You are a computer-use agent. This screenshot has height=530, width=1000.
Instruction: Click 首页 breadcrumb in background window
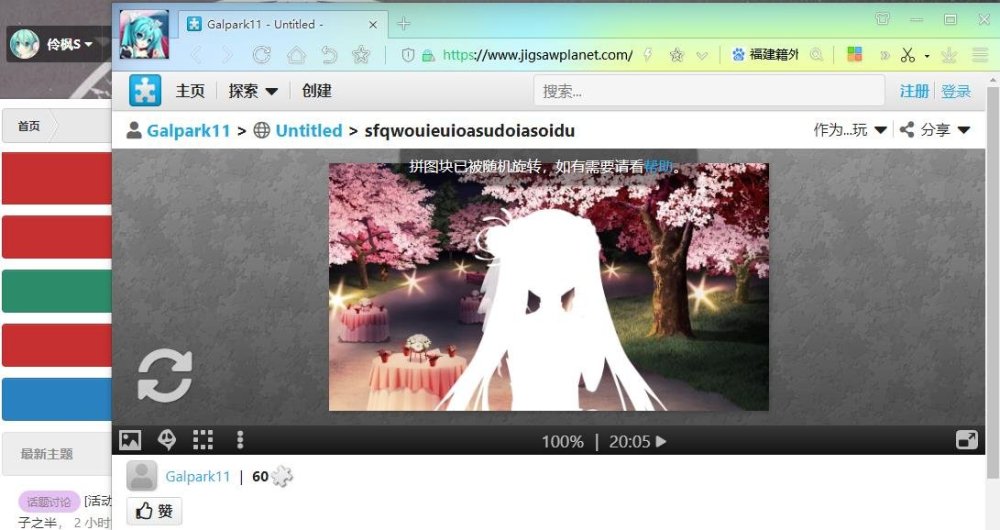click(x=29, y=126)
